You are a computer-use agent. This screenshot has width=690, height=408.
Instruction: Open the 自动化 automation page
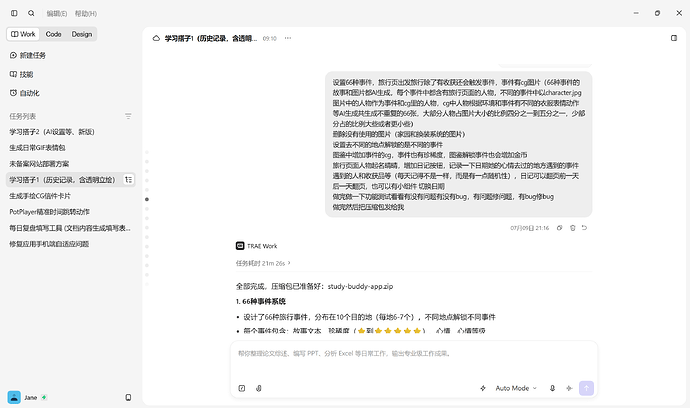point(25,93)
